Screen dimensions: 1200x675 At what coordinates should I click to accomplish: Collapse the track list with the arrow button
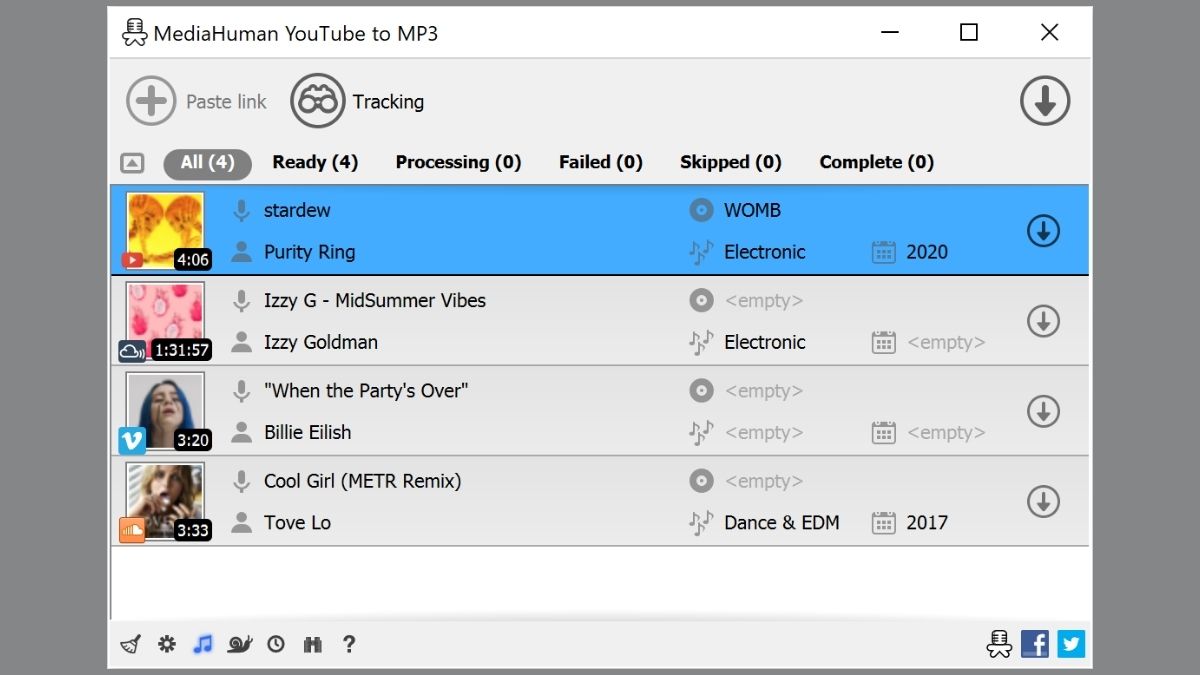(131, 161)
